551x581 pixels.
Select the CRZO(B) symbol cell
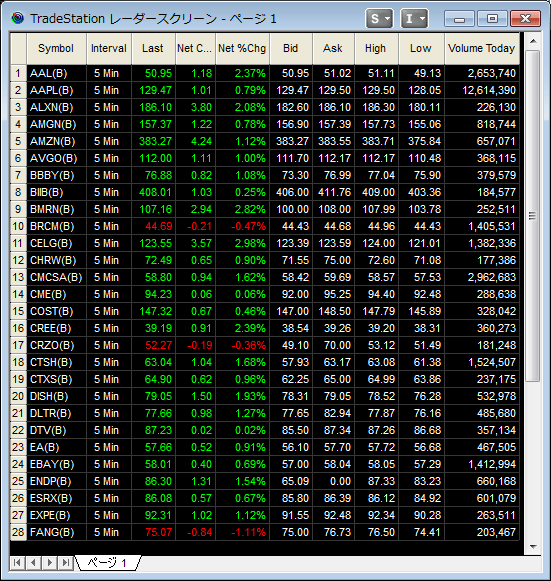[x=56, y=345]
